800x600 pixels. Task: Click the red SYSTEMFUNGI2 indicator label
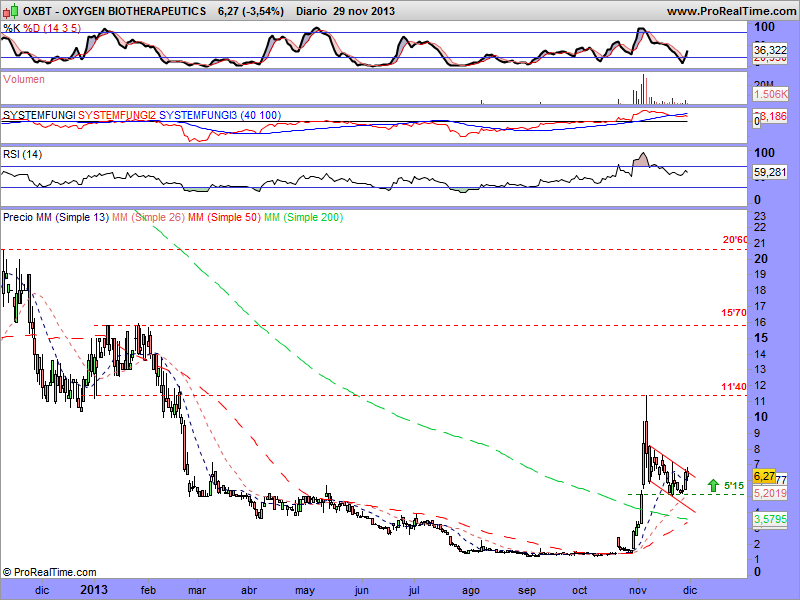(x=117, y=115)
